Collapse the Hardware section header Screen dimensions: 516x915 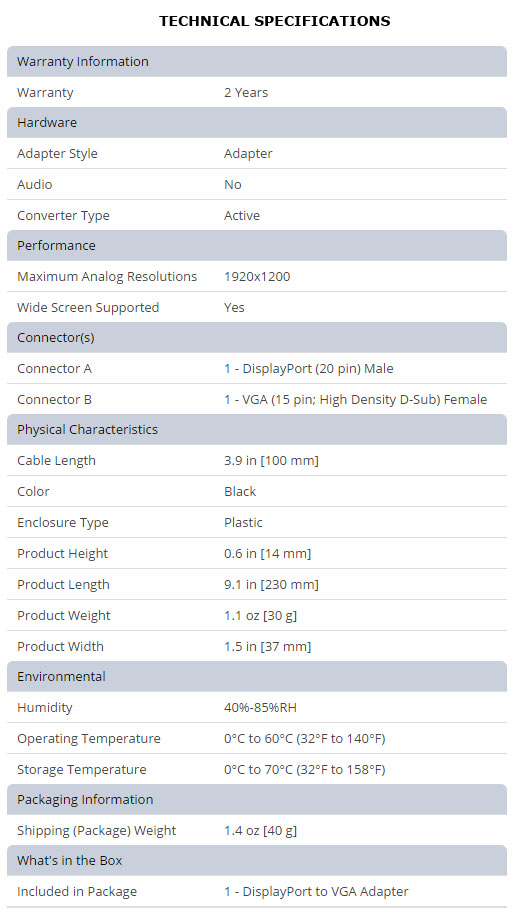pos(257,123)
